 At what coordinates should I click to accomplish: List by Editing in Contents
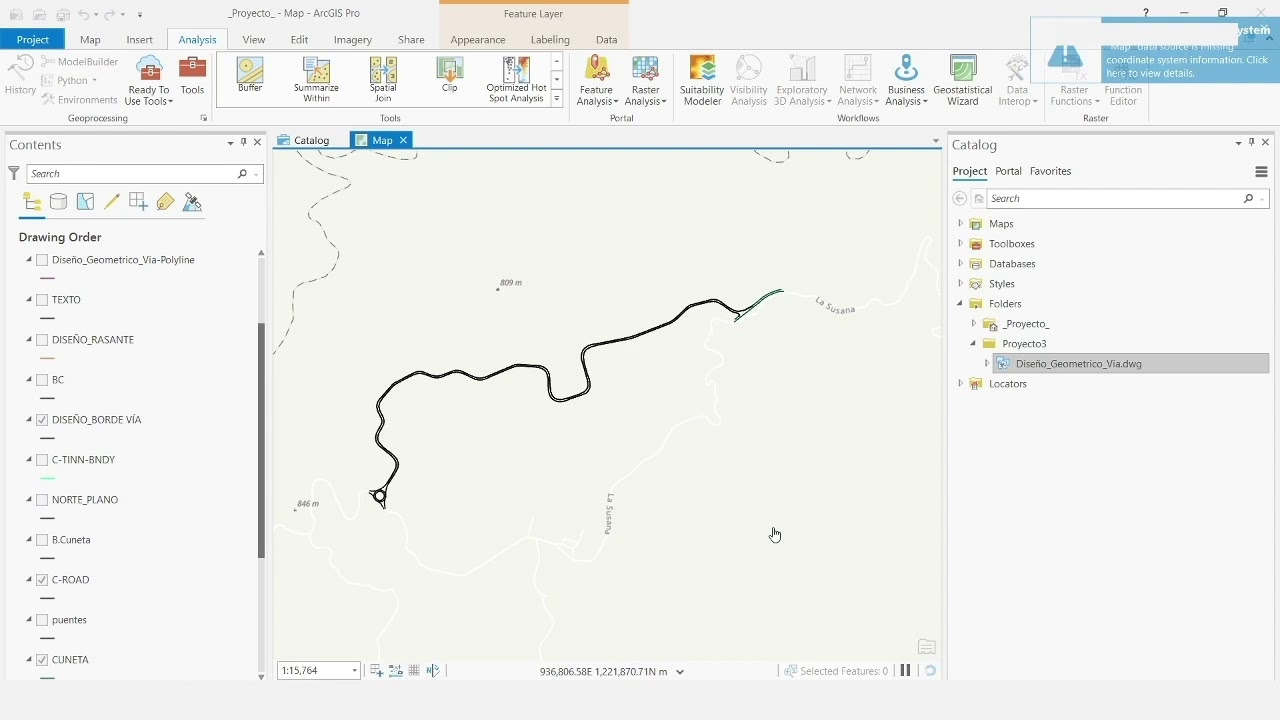(x=112, y=202)
